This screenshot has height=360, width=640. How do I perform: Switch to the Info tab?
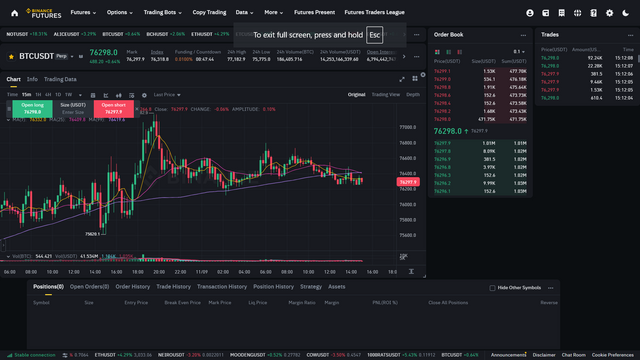point(32,79)
